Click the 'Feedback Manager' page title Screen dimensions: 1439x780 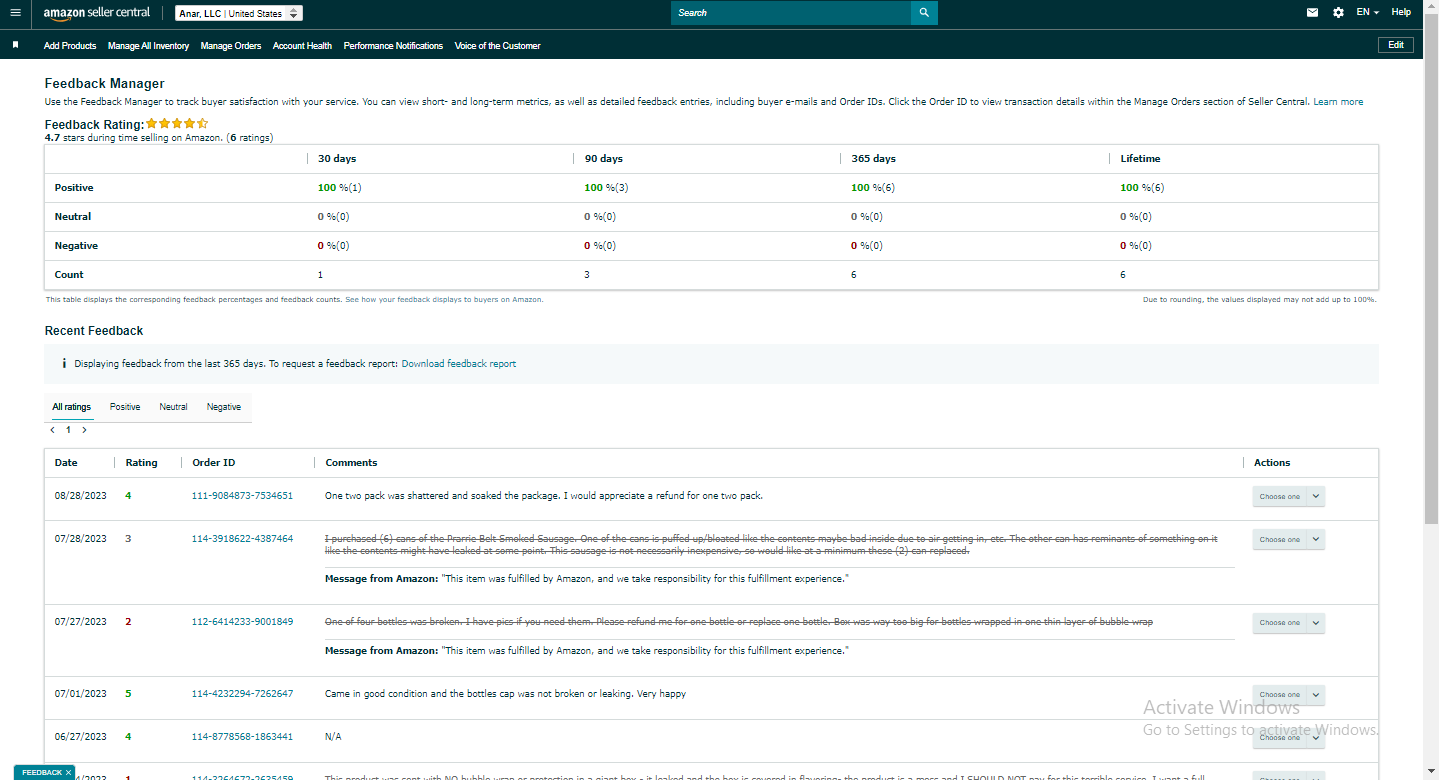point(105,84)
